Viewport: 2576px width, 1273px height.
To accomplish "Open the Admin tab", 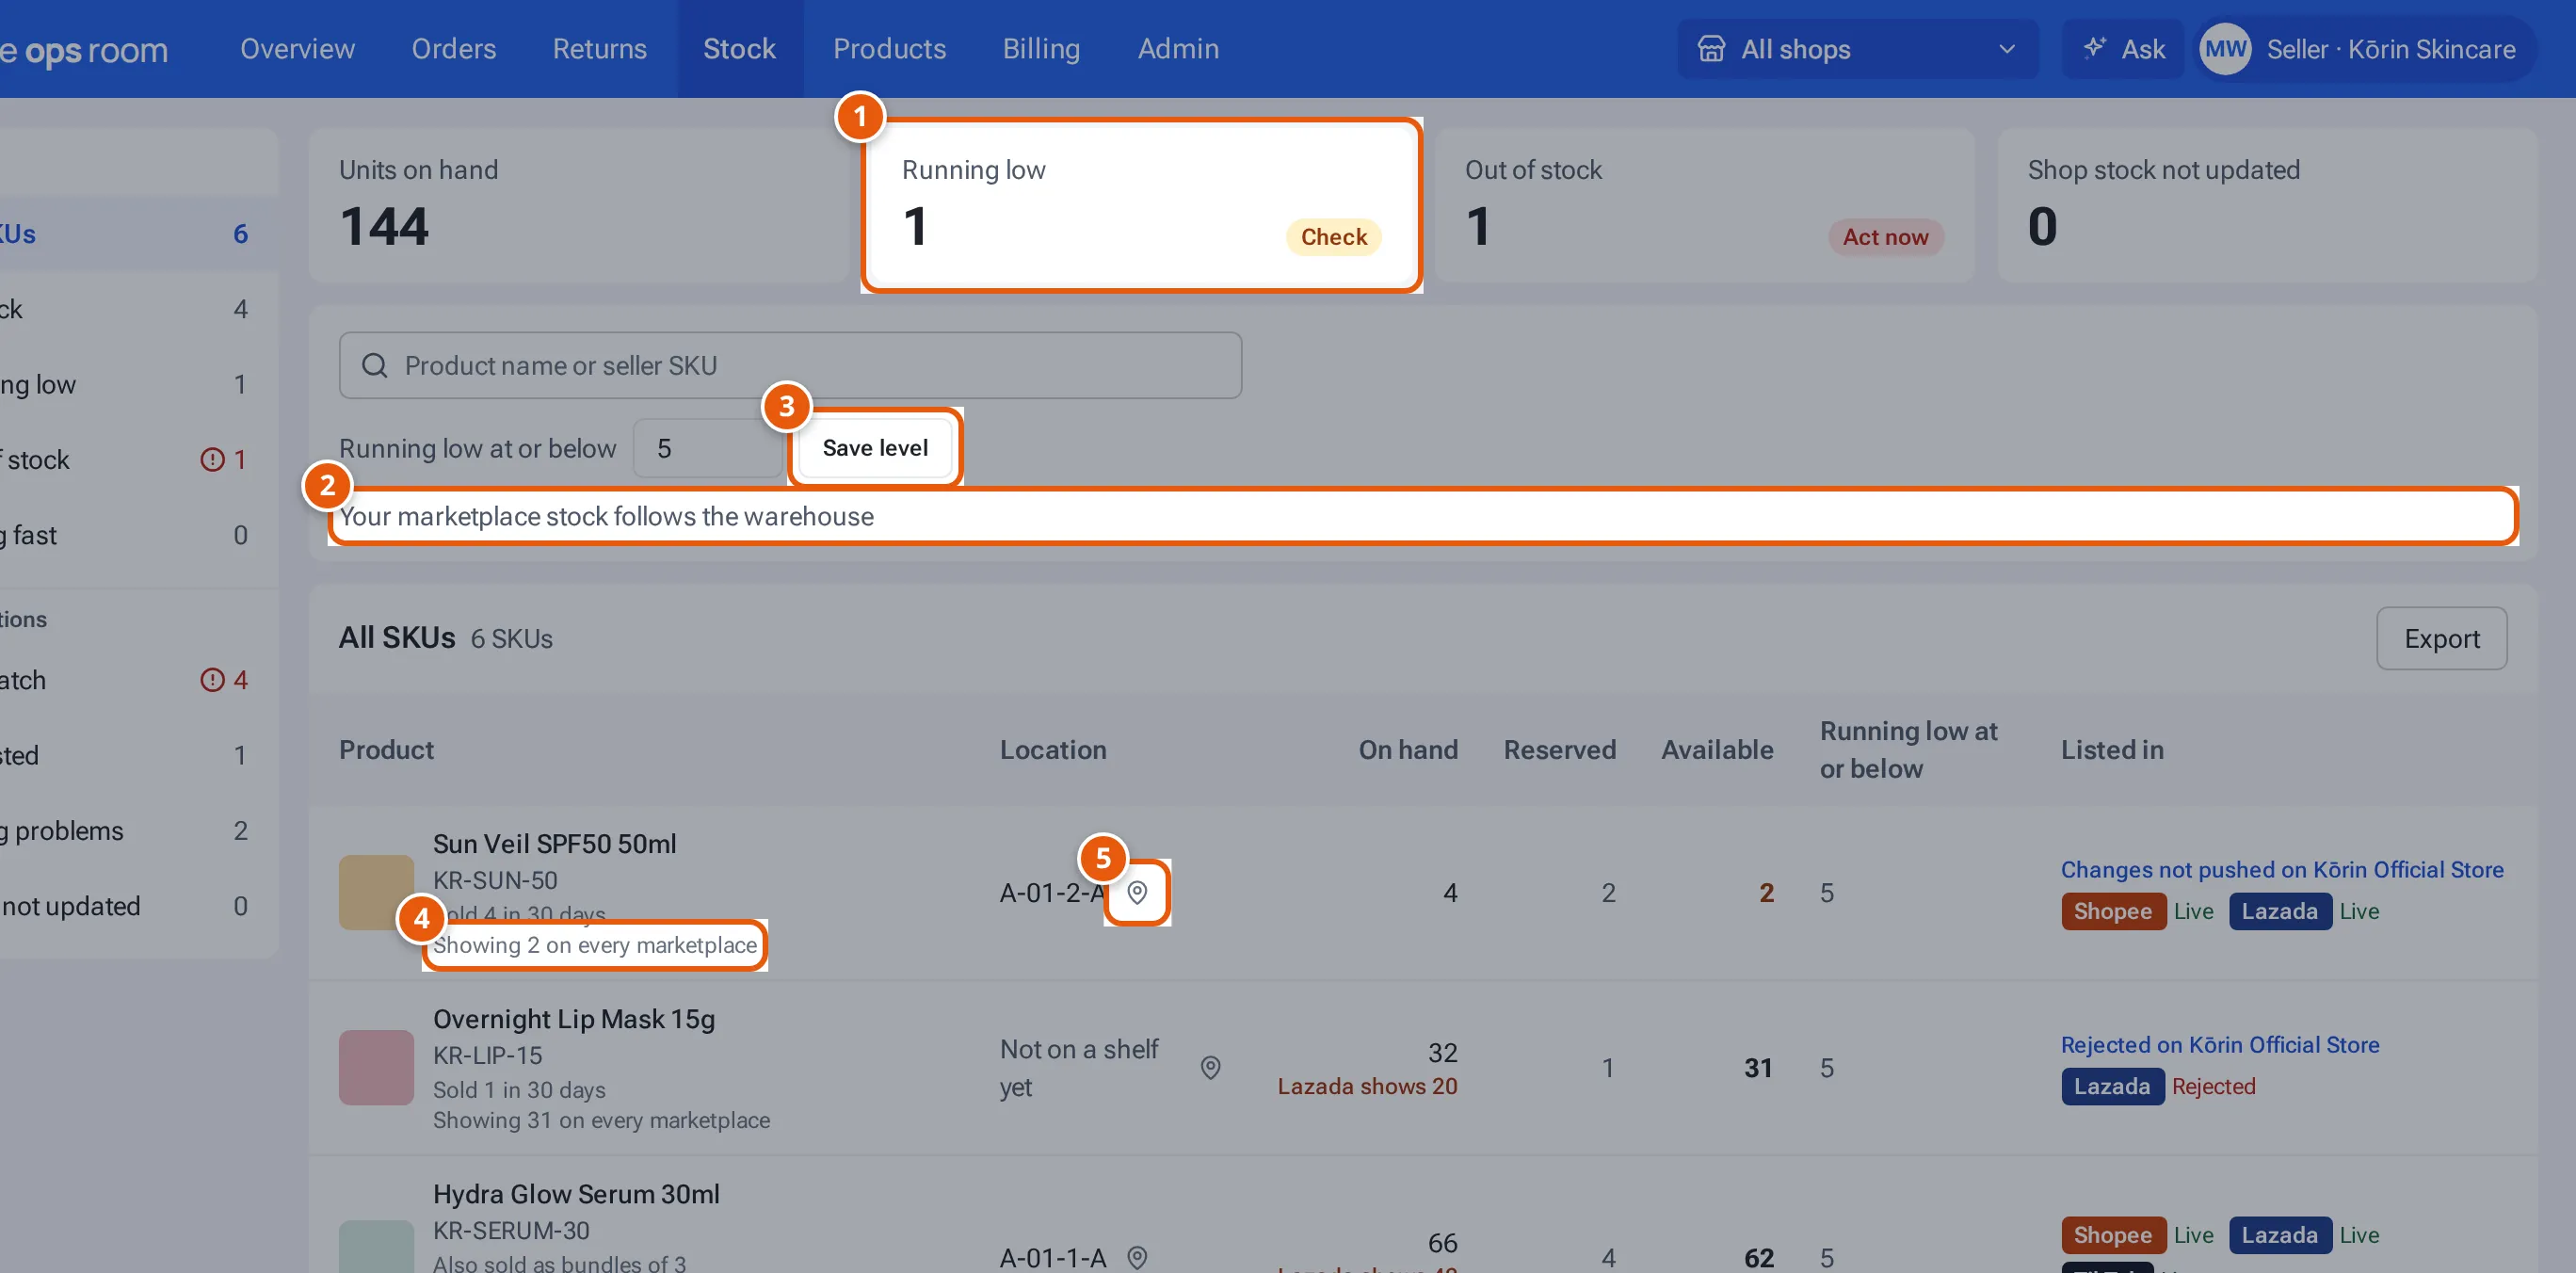I will (1178, 49).
